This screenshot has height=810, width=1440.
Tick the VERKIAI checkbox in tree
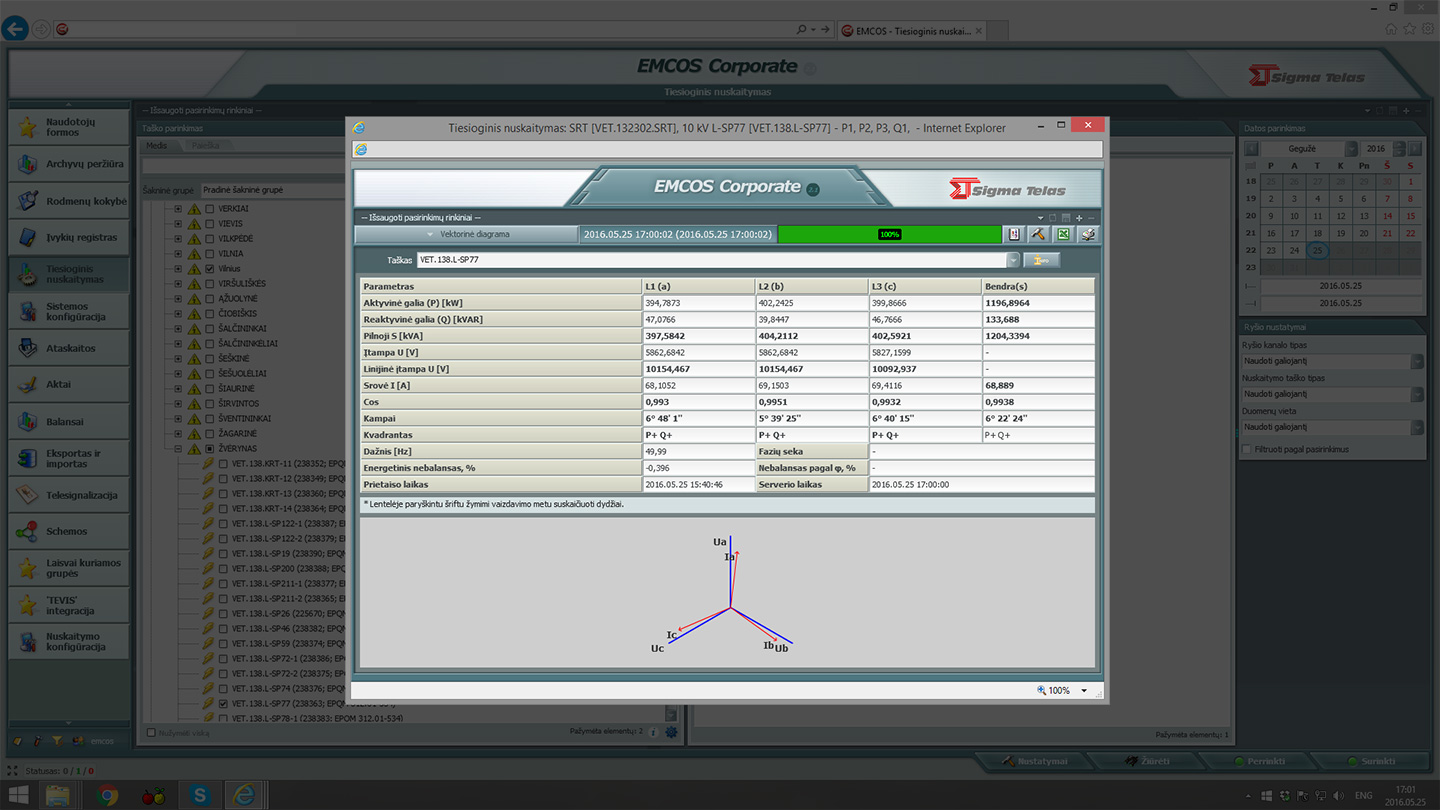pos(209,209)
